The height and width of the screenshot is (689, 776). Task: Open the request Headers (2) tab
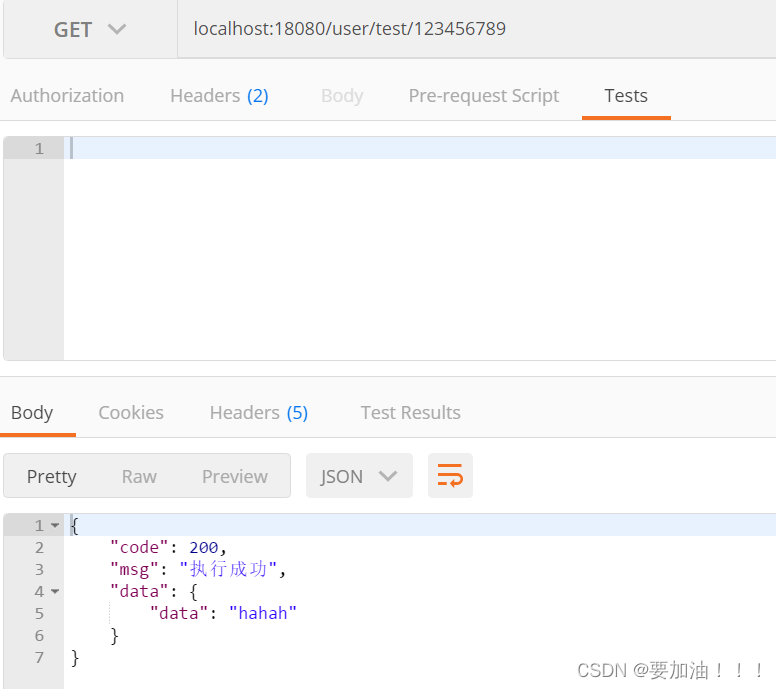pyautogui.click(x=219, y=96)
